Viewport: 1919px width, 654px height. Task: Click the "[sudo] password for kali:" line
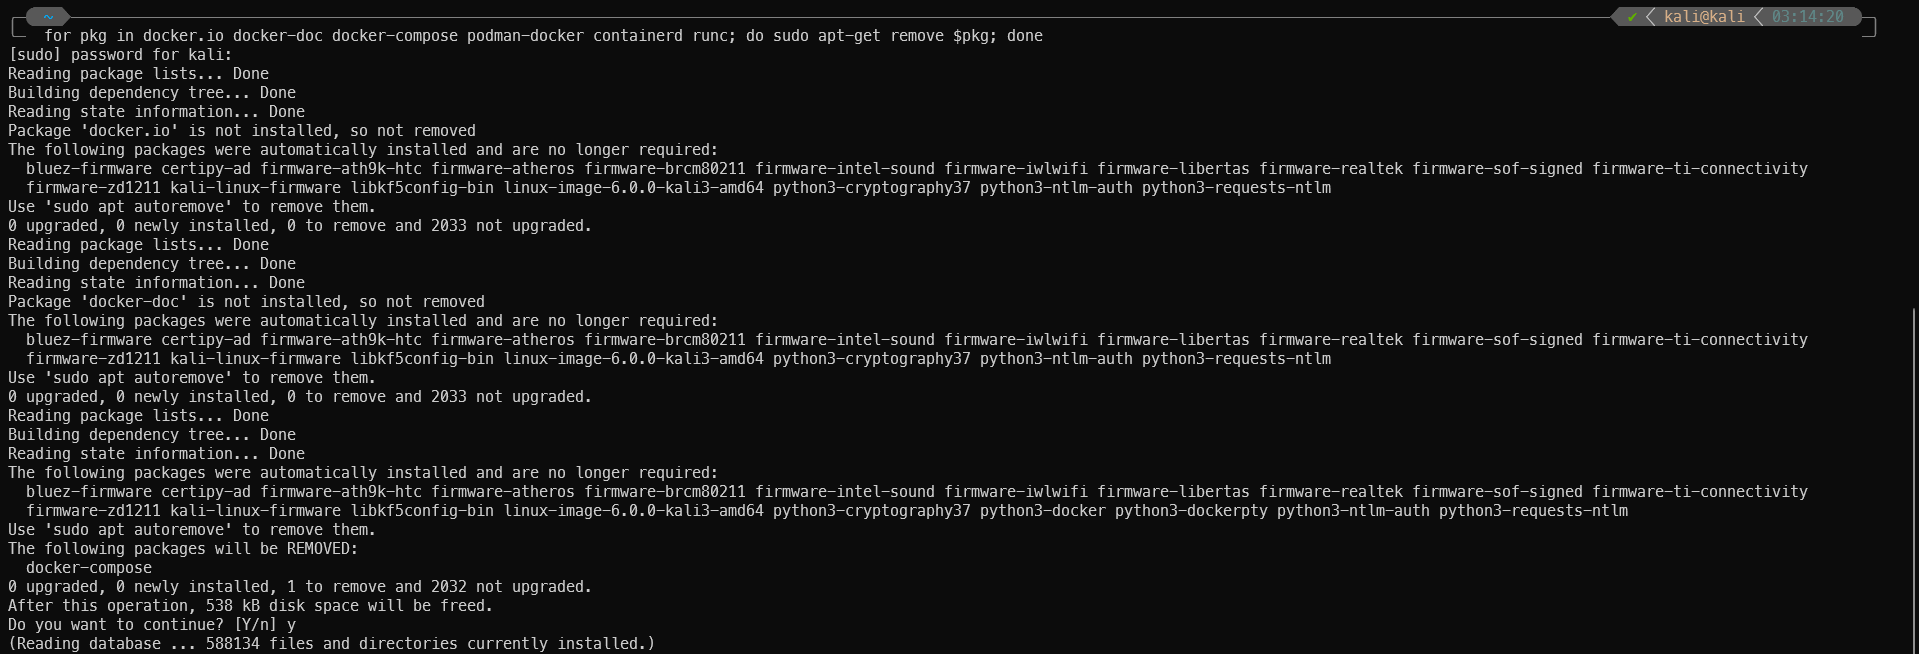pyautogui.click(x=120, y=55)
